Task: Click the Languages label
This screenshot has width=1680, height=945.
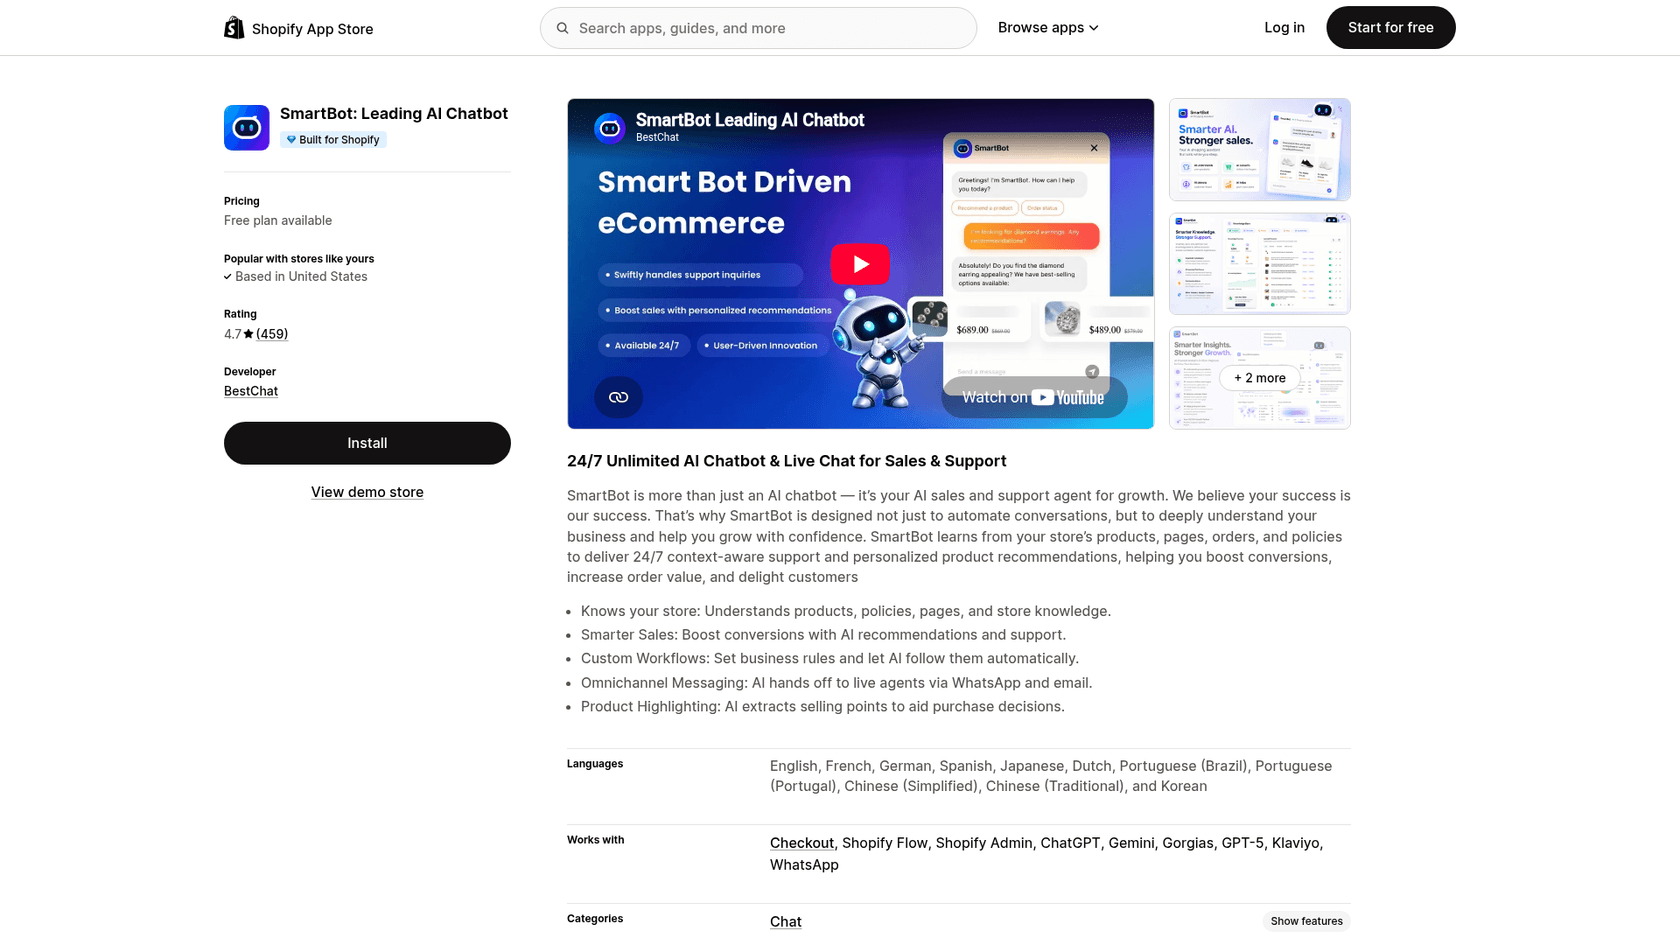Action: 595,764
